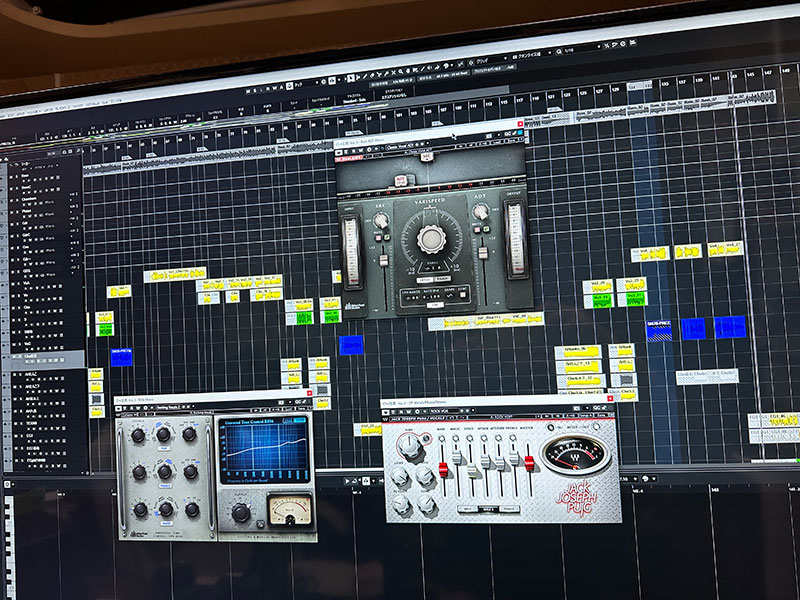Toggle the green SRC phase button in Reel ADT
Viewport: 800px width, 600px height.
coord(387,237)
